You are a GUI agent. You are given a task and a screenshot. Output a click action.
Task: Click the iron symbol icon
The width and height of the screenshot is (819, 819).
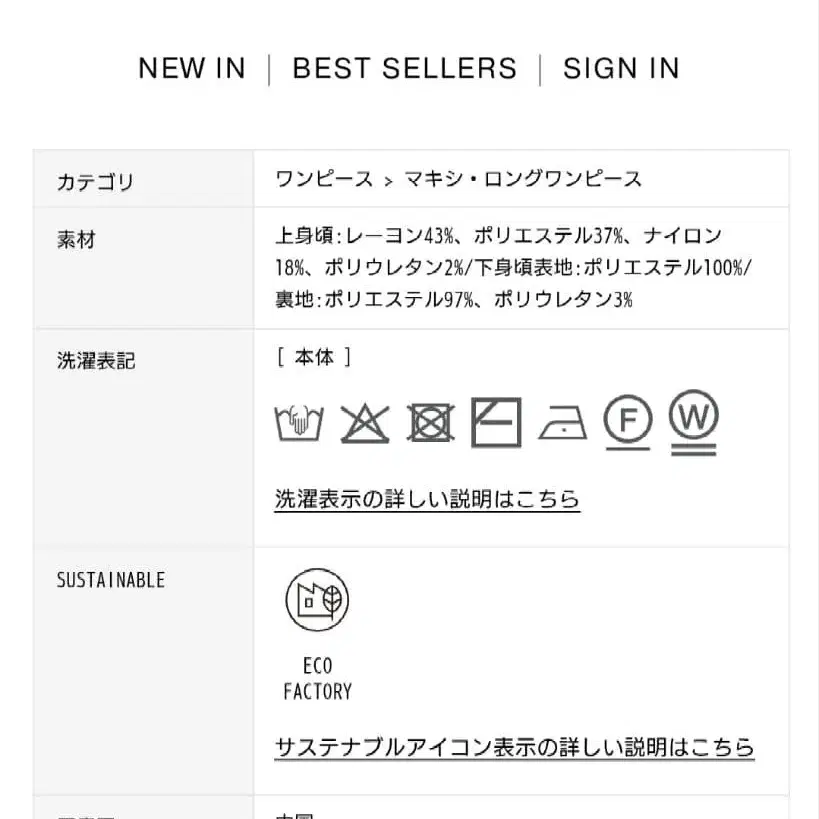pyautogui.click(x=562, y=423)
